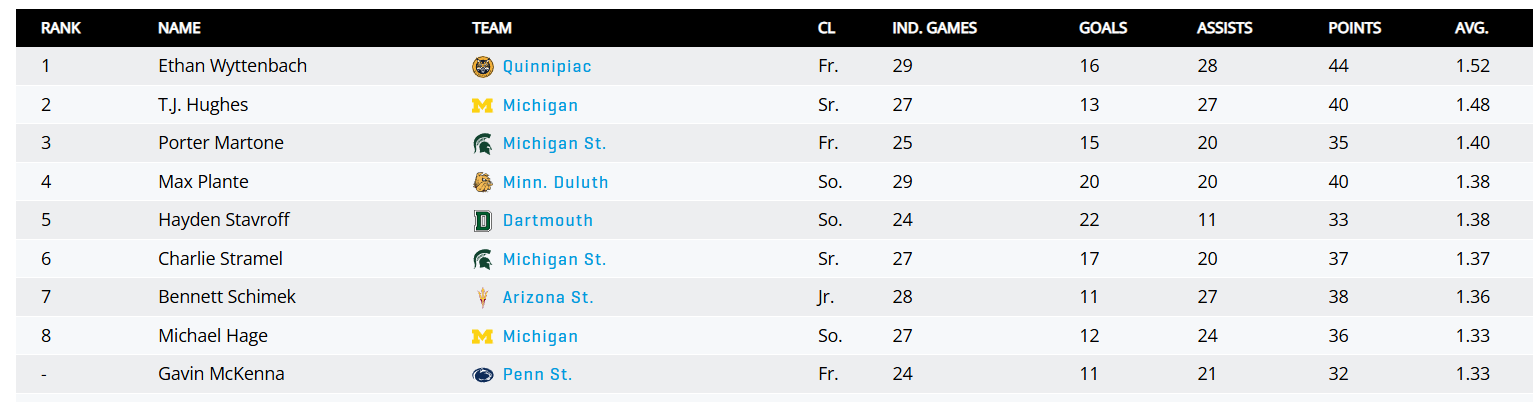The width and height of the screenshot is (1533, 402).
Task: Select player name Ethan Wyttenbach
Action: 232,66
